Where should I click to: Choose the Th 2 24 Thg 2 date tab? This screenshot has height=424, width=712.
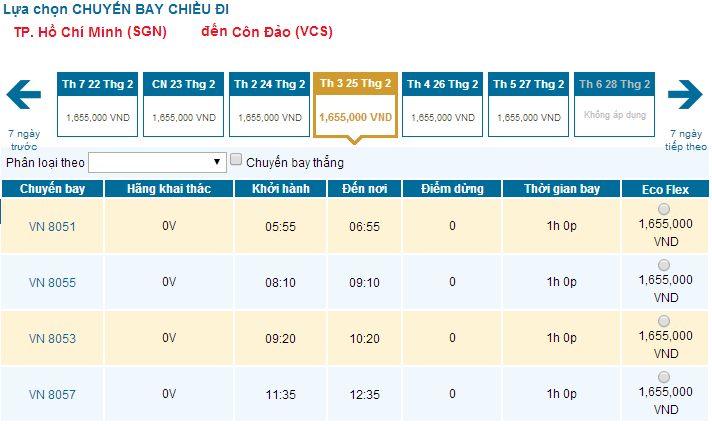click(x=270, y=103)
